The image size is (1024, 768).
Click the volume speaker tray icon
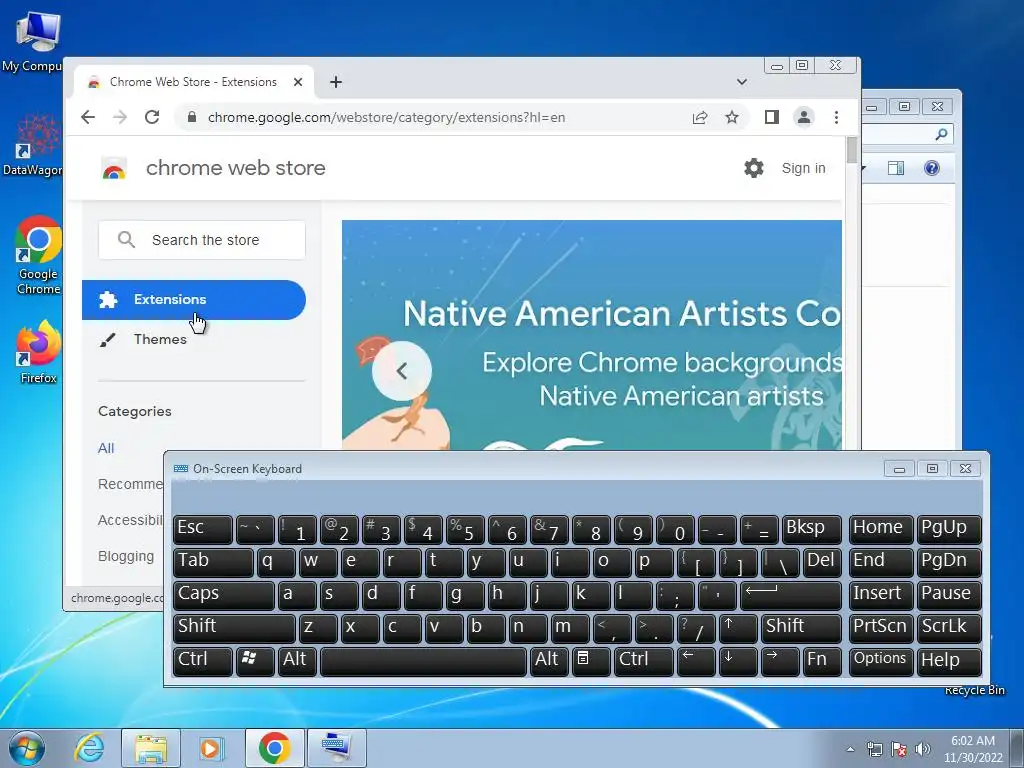(923, 749)
